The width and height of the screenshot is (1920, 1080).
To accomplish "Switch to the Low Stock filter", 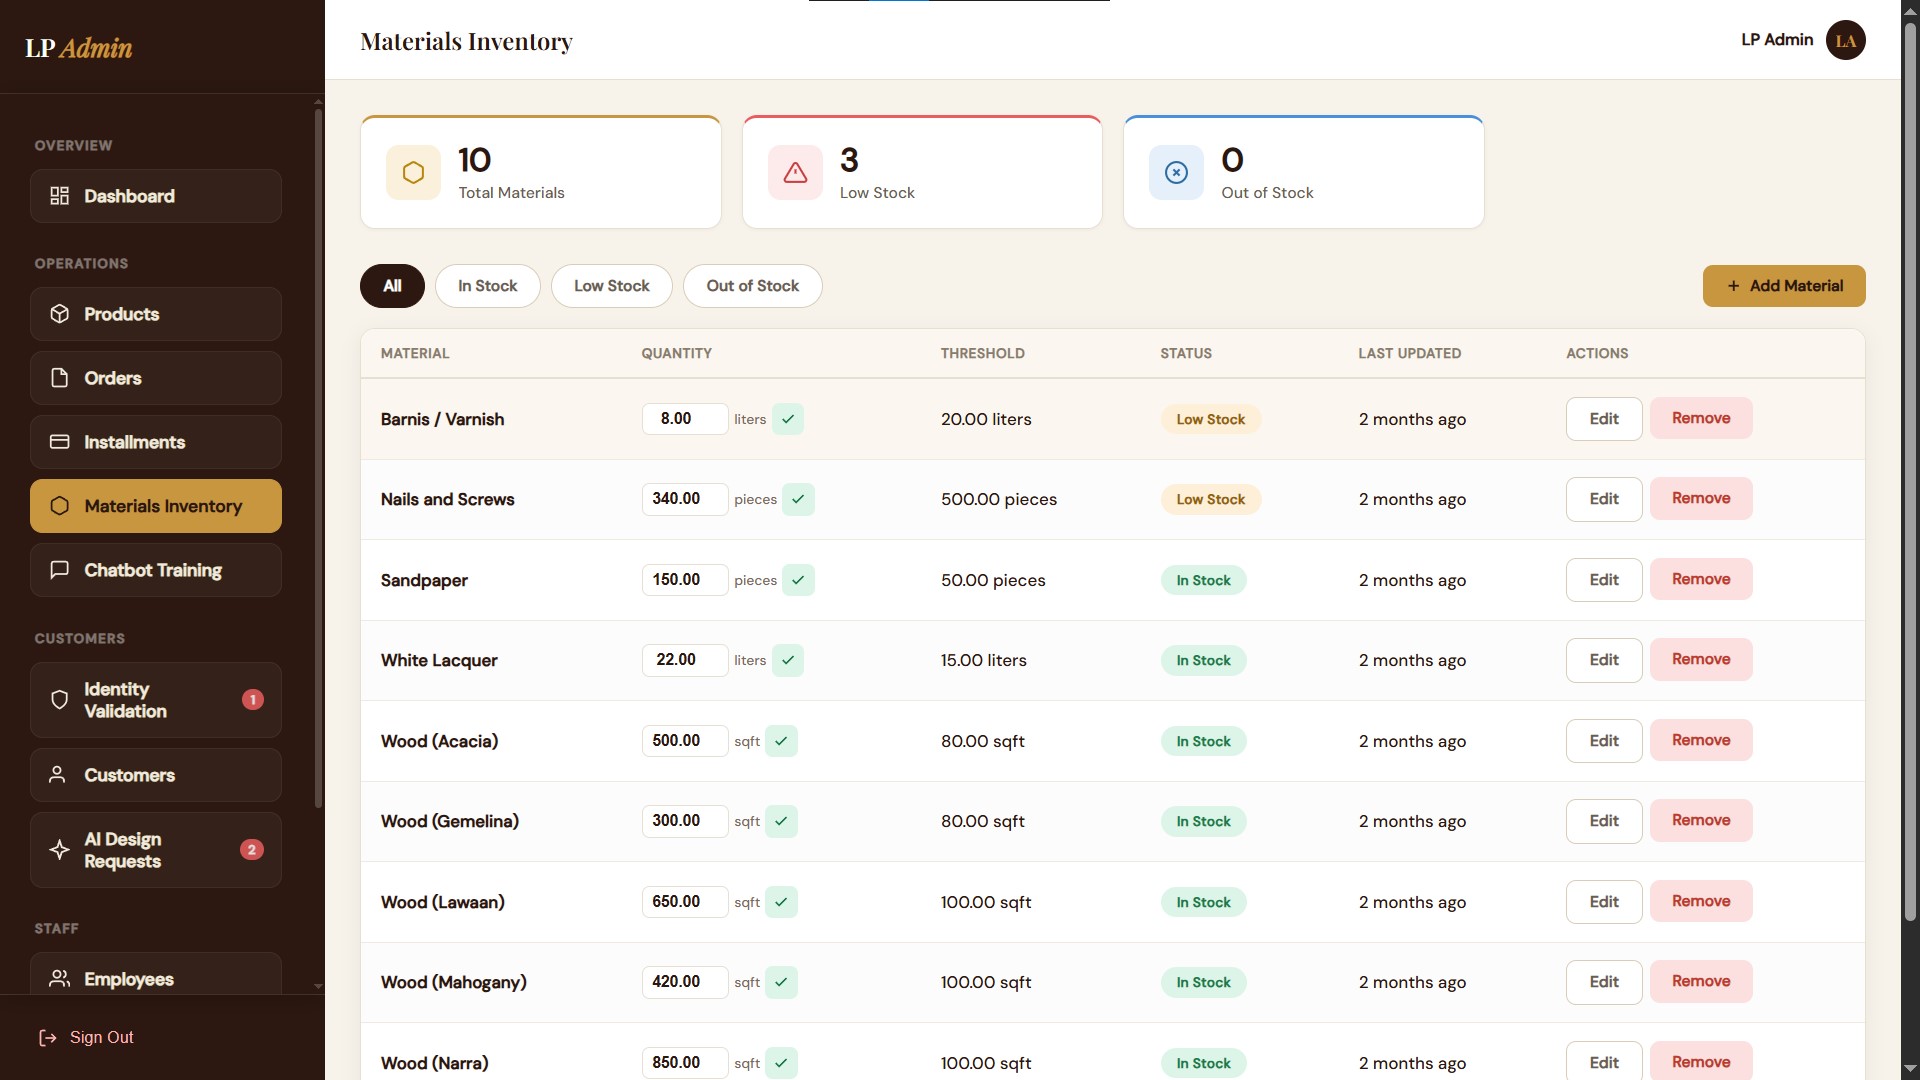I will [612, 286].
